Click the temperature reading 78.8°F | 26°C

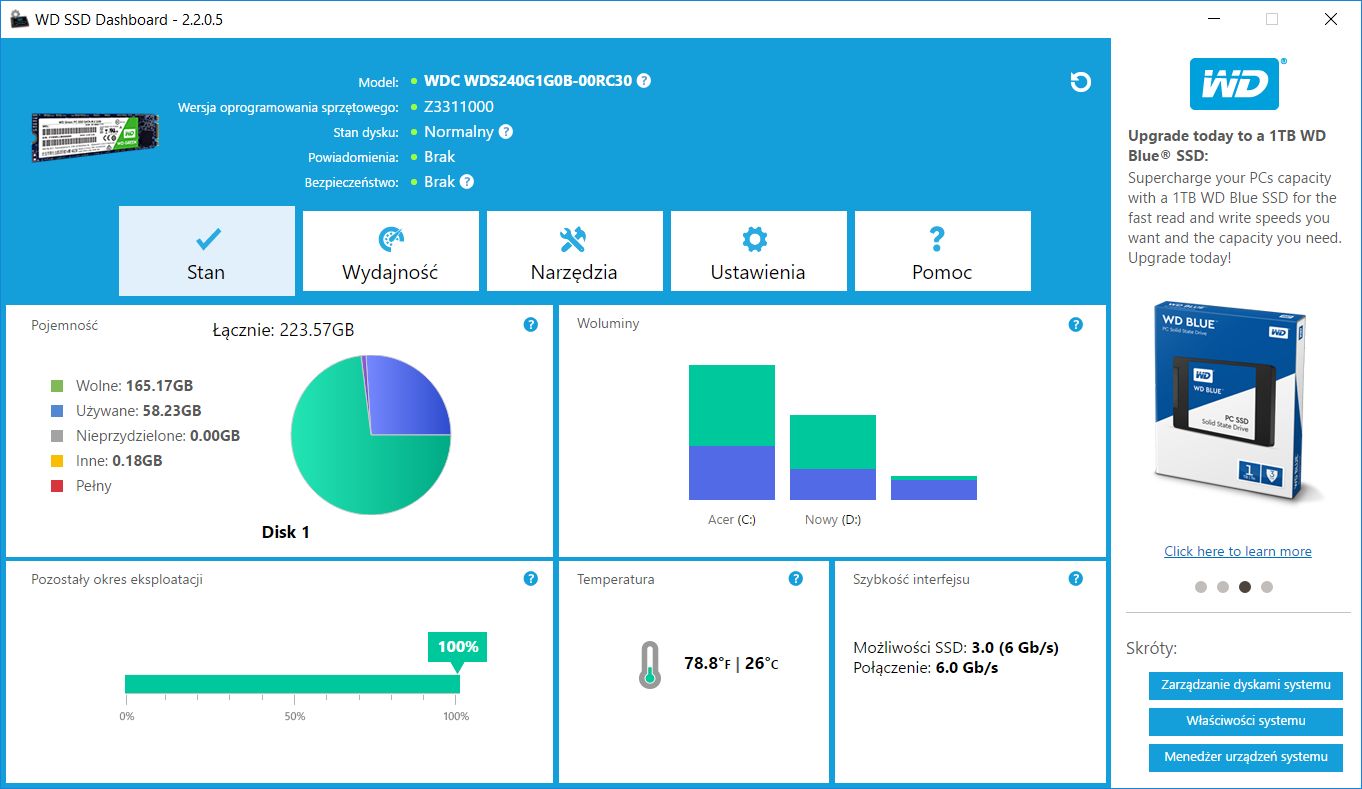coord(731,663)
